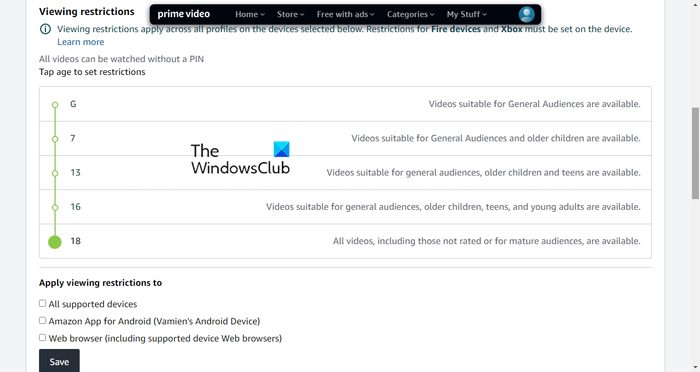700x372 pixels.
Task: Click 'General Audiences and older children' description
Action: [x=496, y=138]
